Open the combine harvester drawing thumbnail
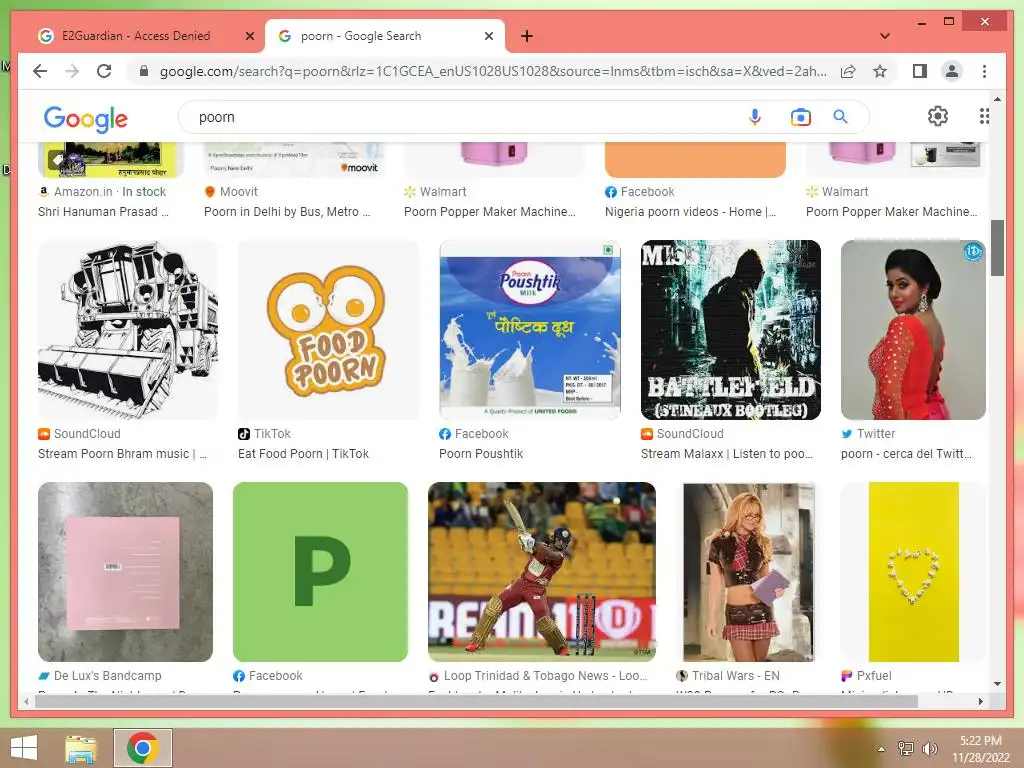This screenshot has height=768, width=1024. 128,330
